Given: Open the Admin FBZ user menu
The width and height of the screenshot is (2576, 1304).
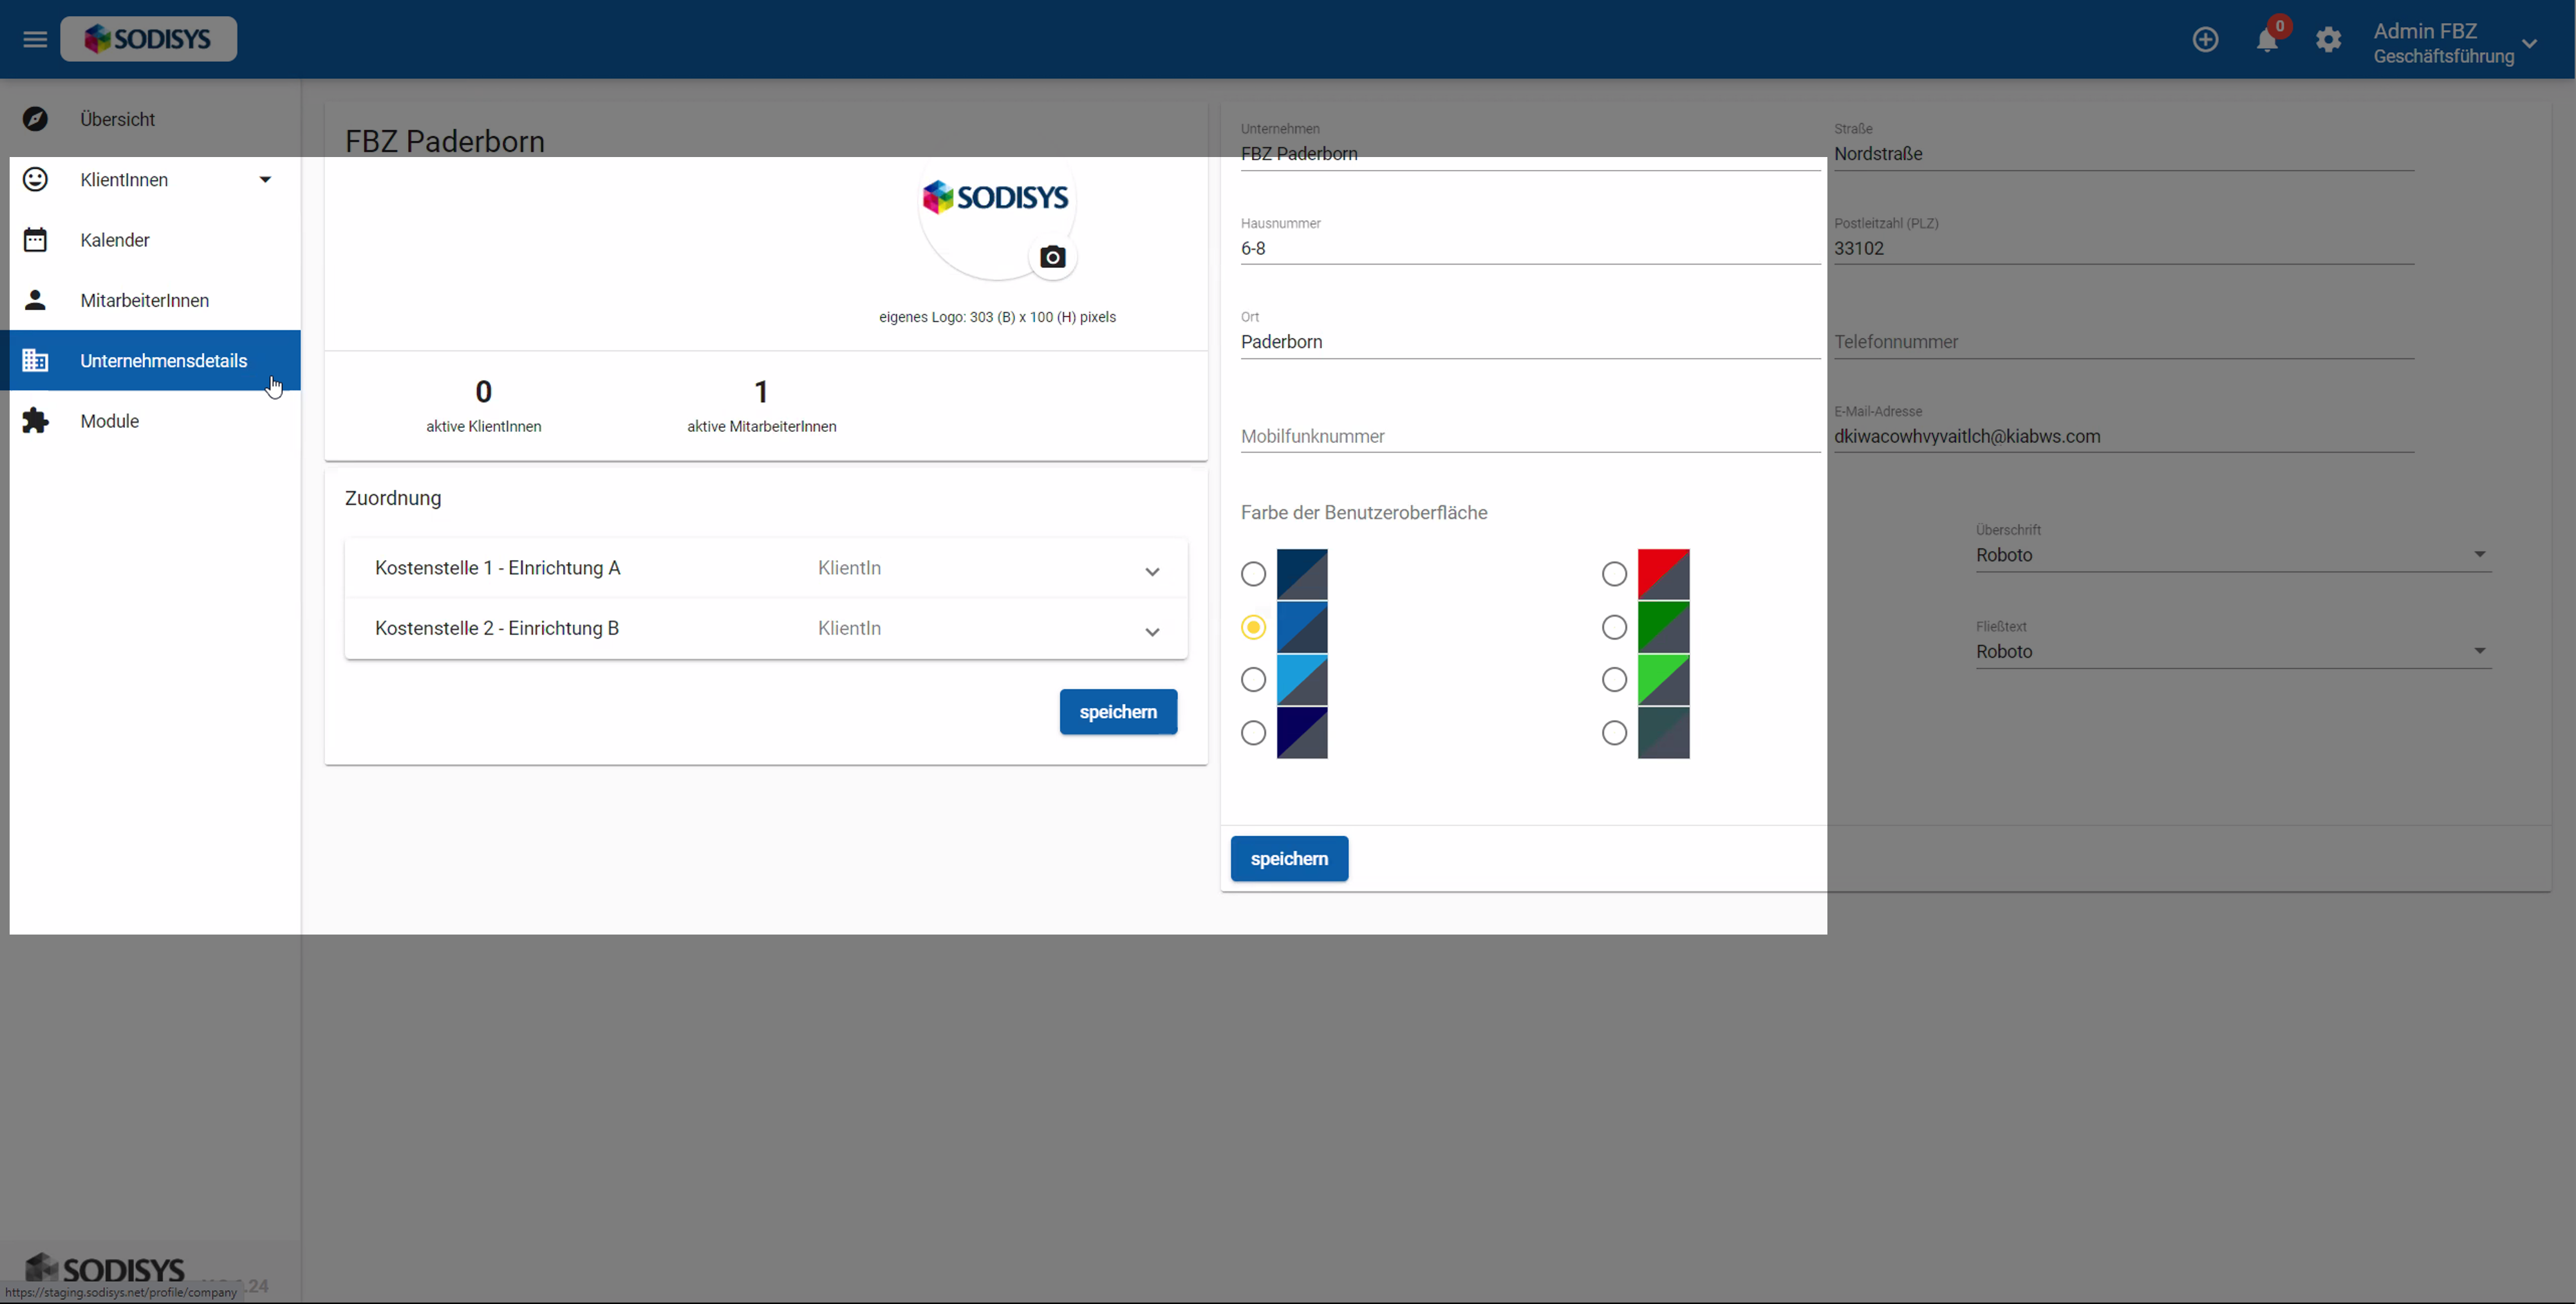Looking at the screenshot, I should click(2455, 43).
